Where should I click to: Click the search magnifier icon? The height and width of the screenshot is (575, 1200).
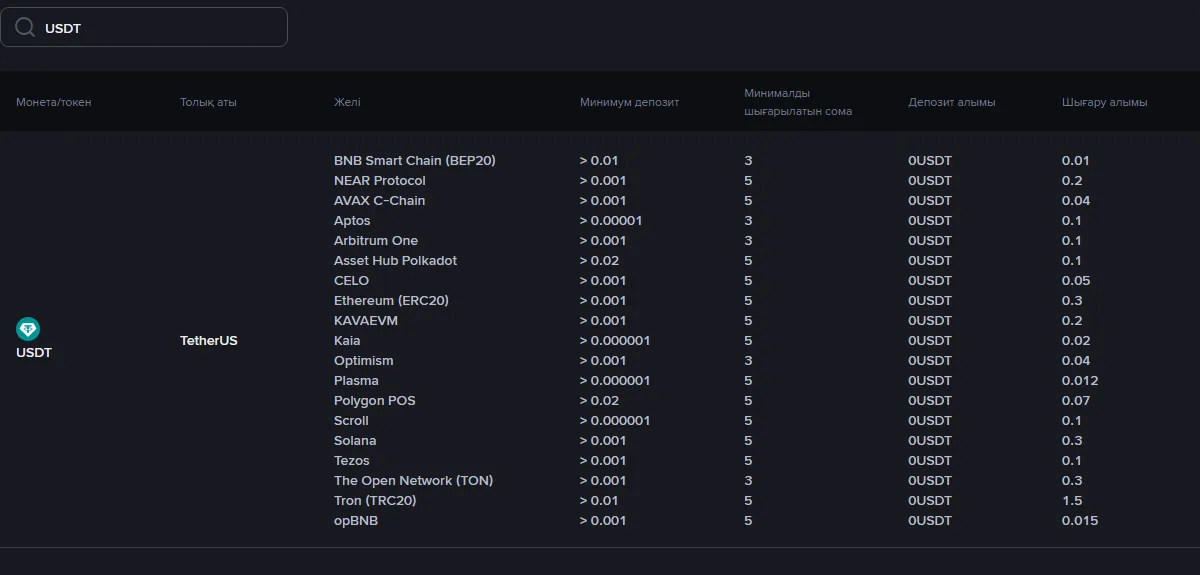pyautogui.click(x=25, y=28)
